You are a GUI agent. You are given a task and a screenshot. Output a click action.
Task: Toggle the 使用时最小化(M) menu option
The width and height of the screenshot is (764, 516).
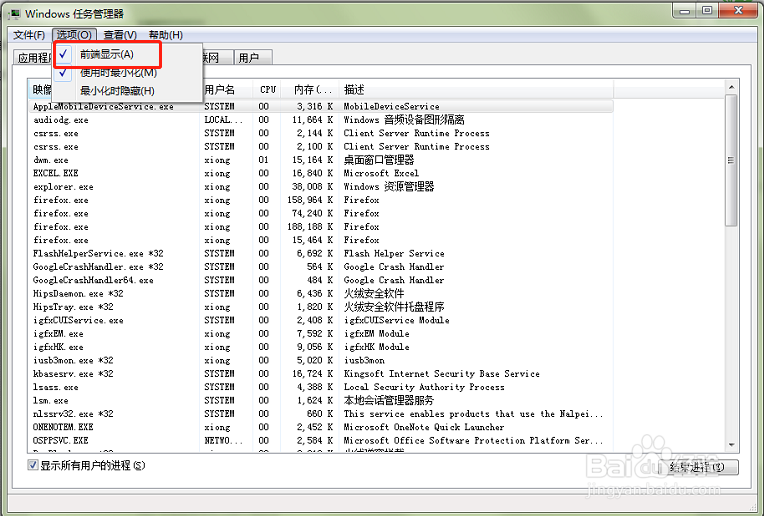(128, 73)
